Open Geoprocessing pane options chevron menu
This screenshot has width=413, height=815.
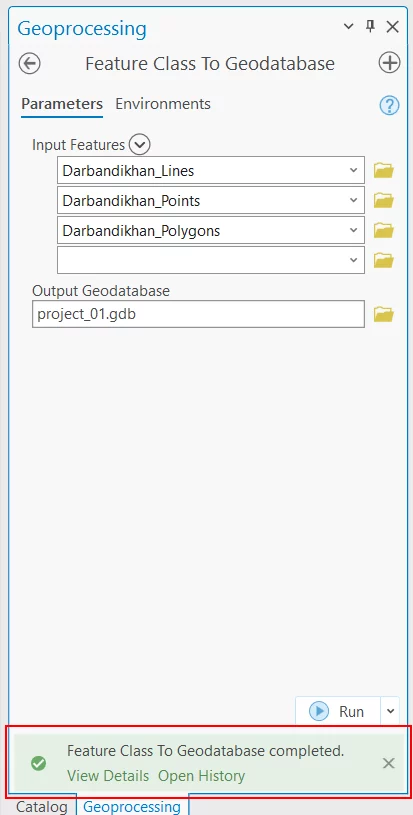349,27
